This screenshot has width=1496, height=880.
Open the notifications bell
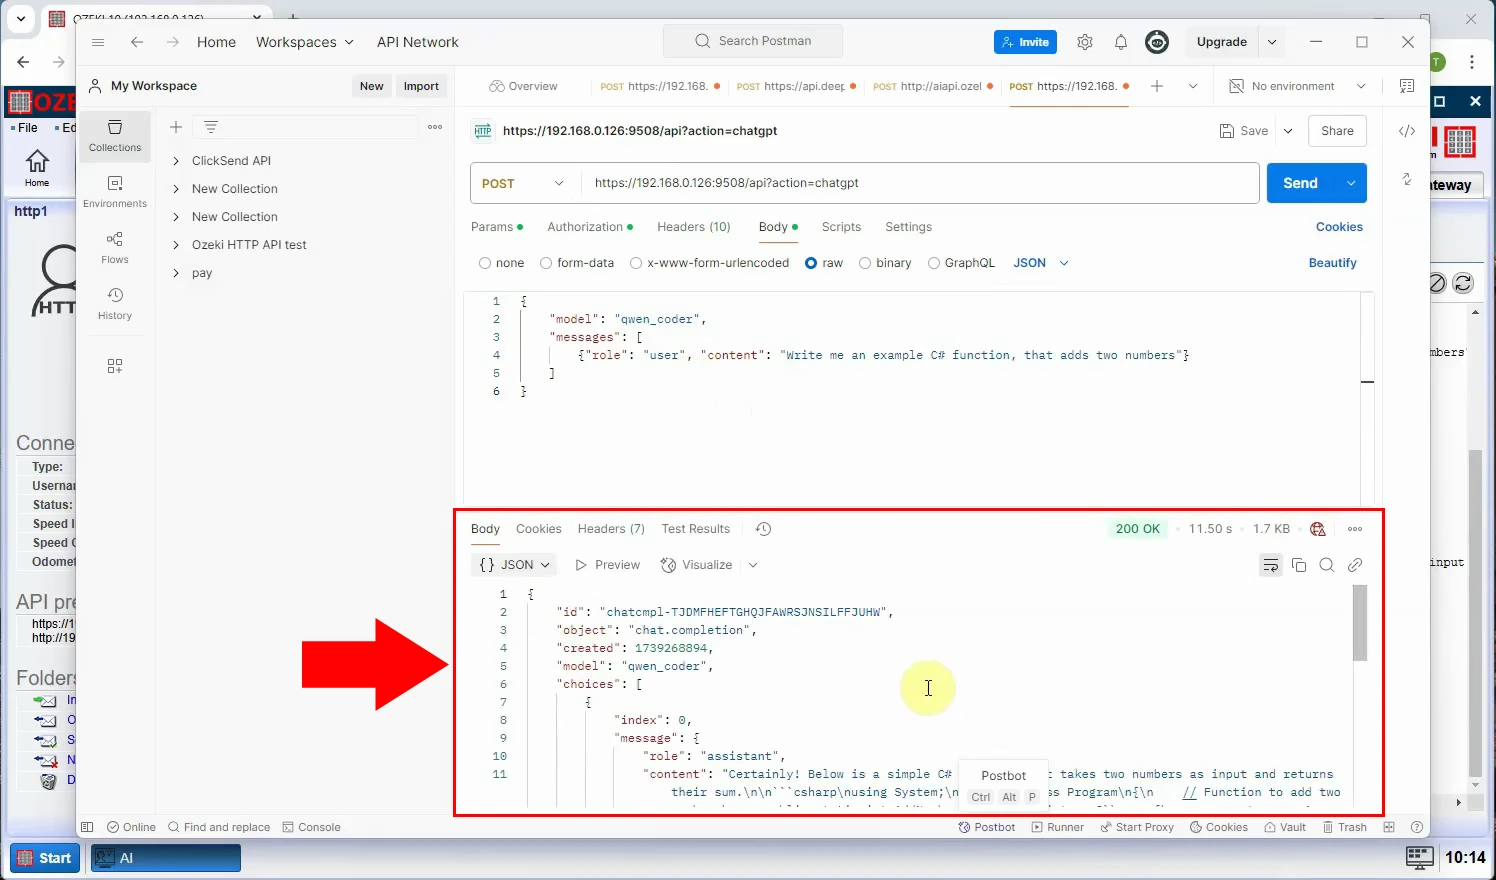tap(1121, 42)
